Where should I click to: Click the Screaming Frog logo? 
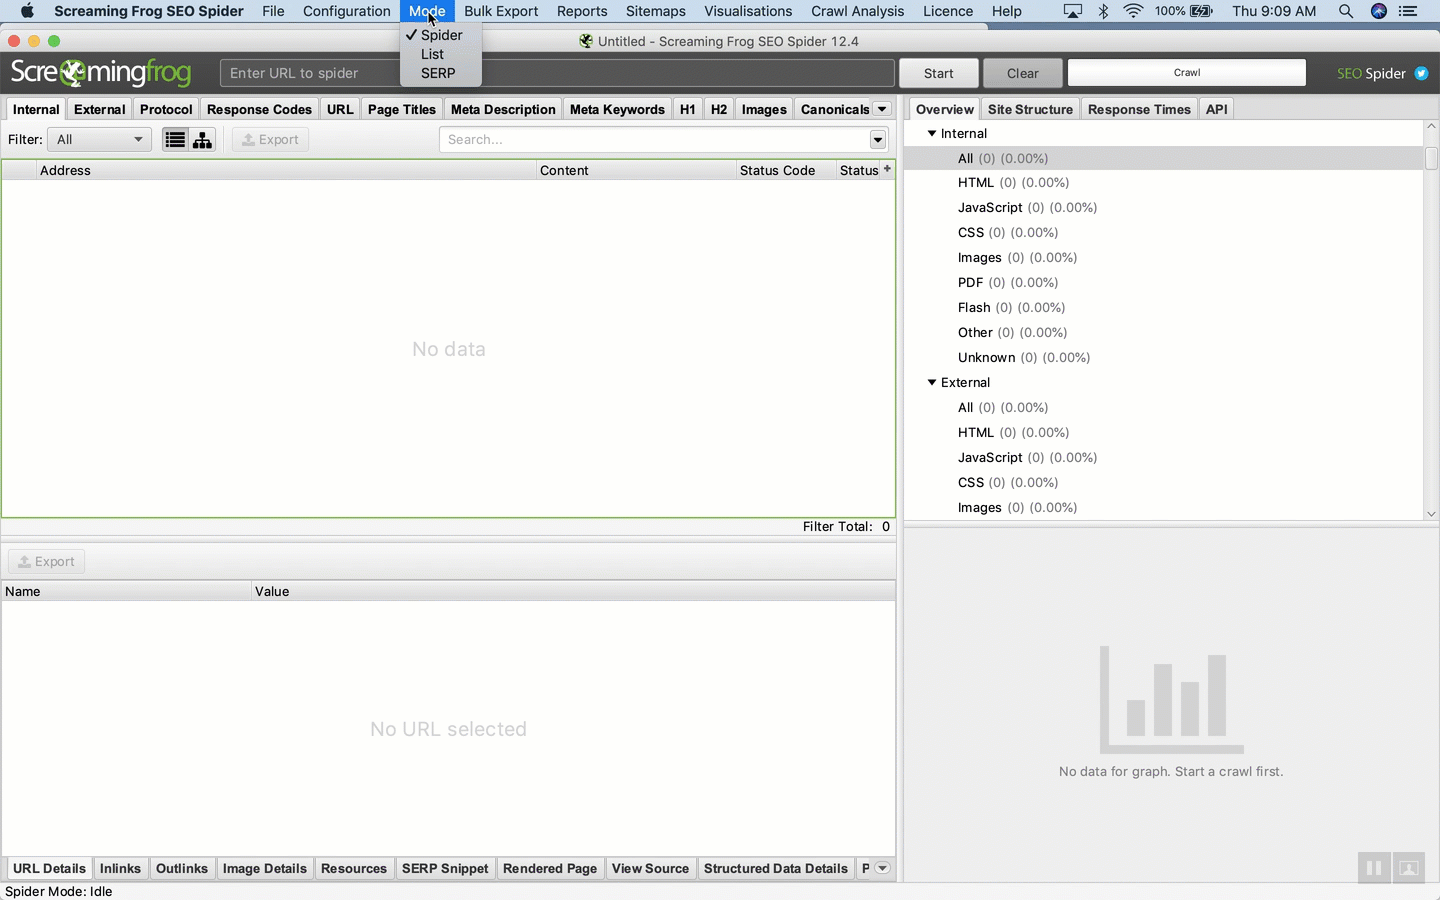[x=101, y=73]
